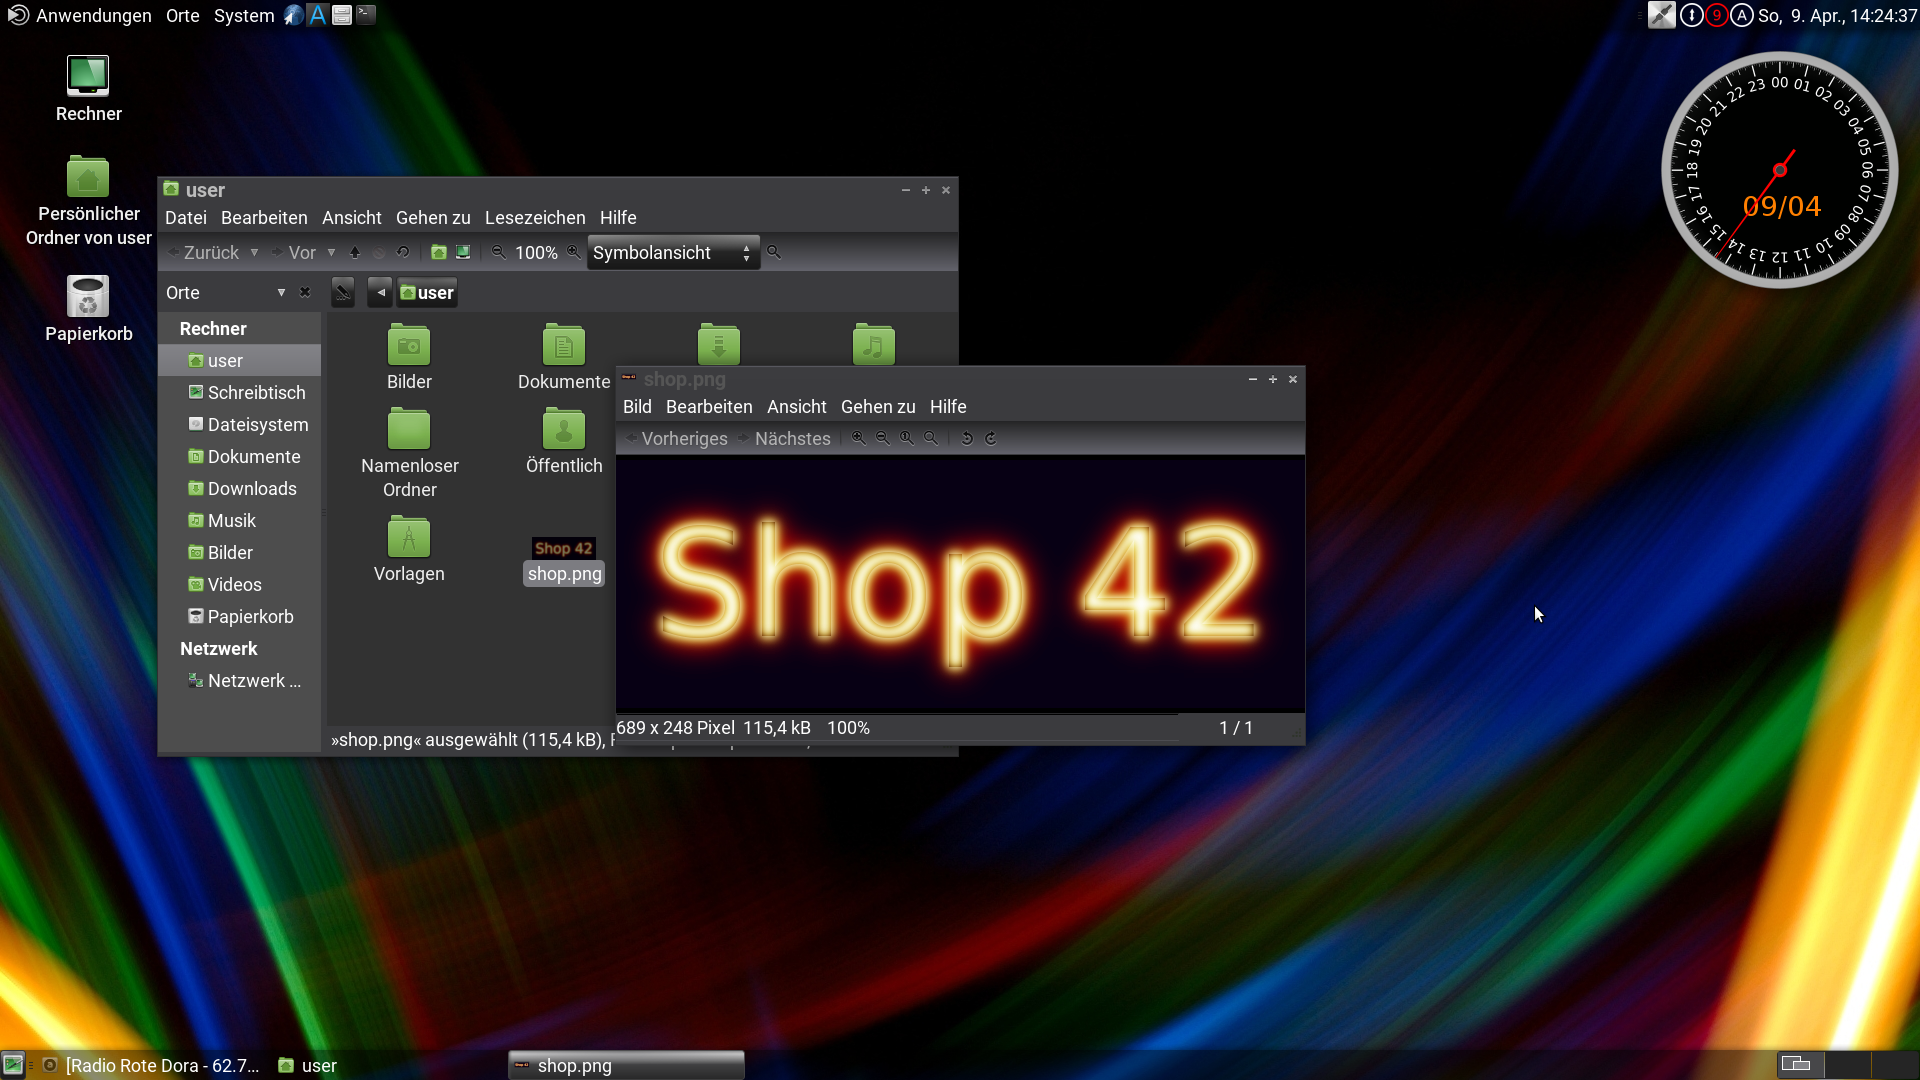Click the computer icon in the file manager toolbar
The width and height of the screenshot is (1920, 1080).
[463, 253]
